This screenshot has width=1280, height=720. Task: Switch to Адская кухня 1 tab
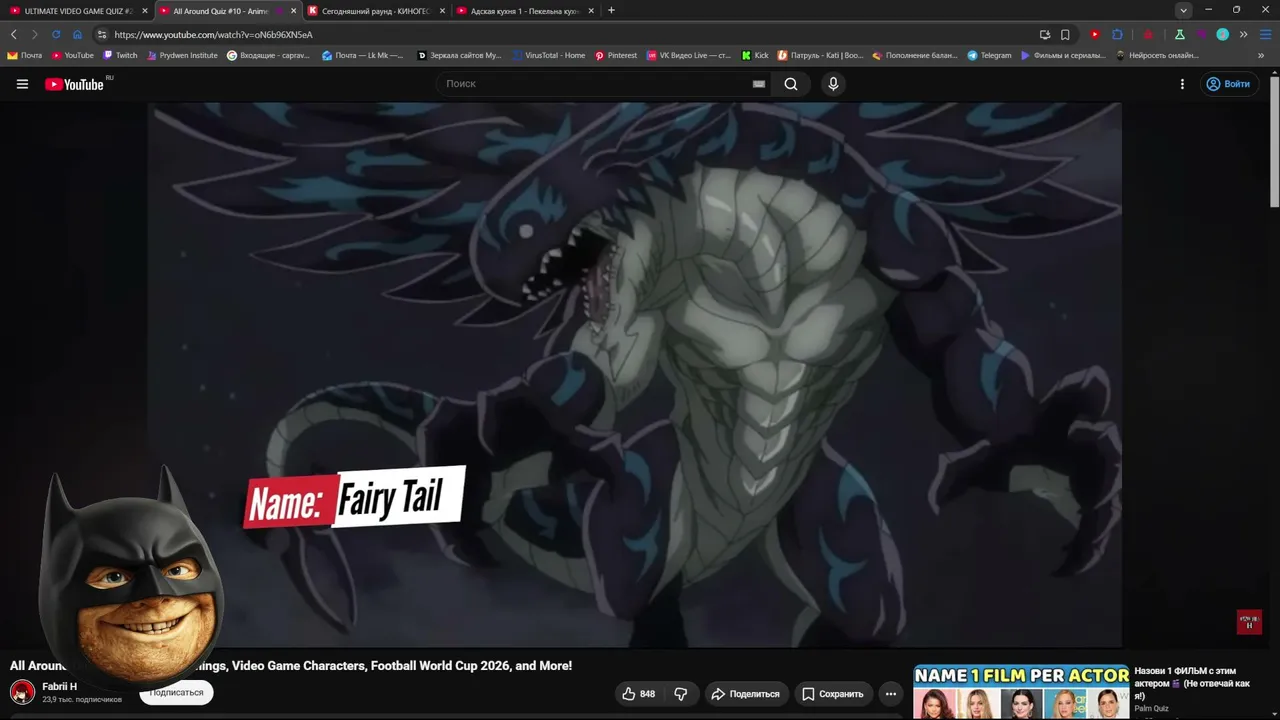click(526, 11)
